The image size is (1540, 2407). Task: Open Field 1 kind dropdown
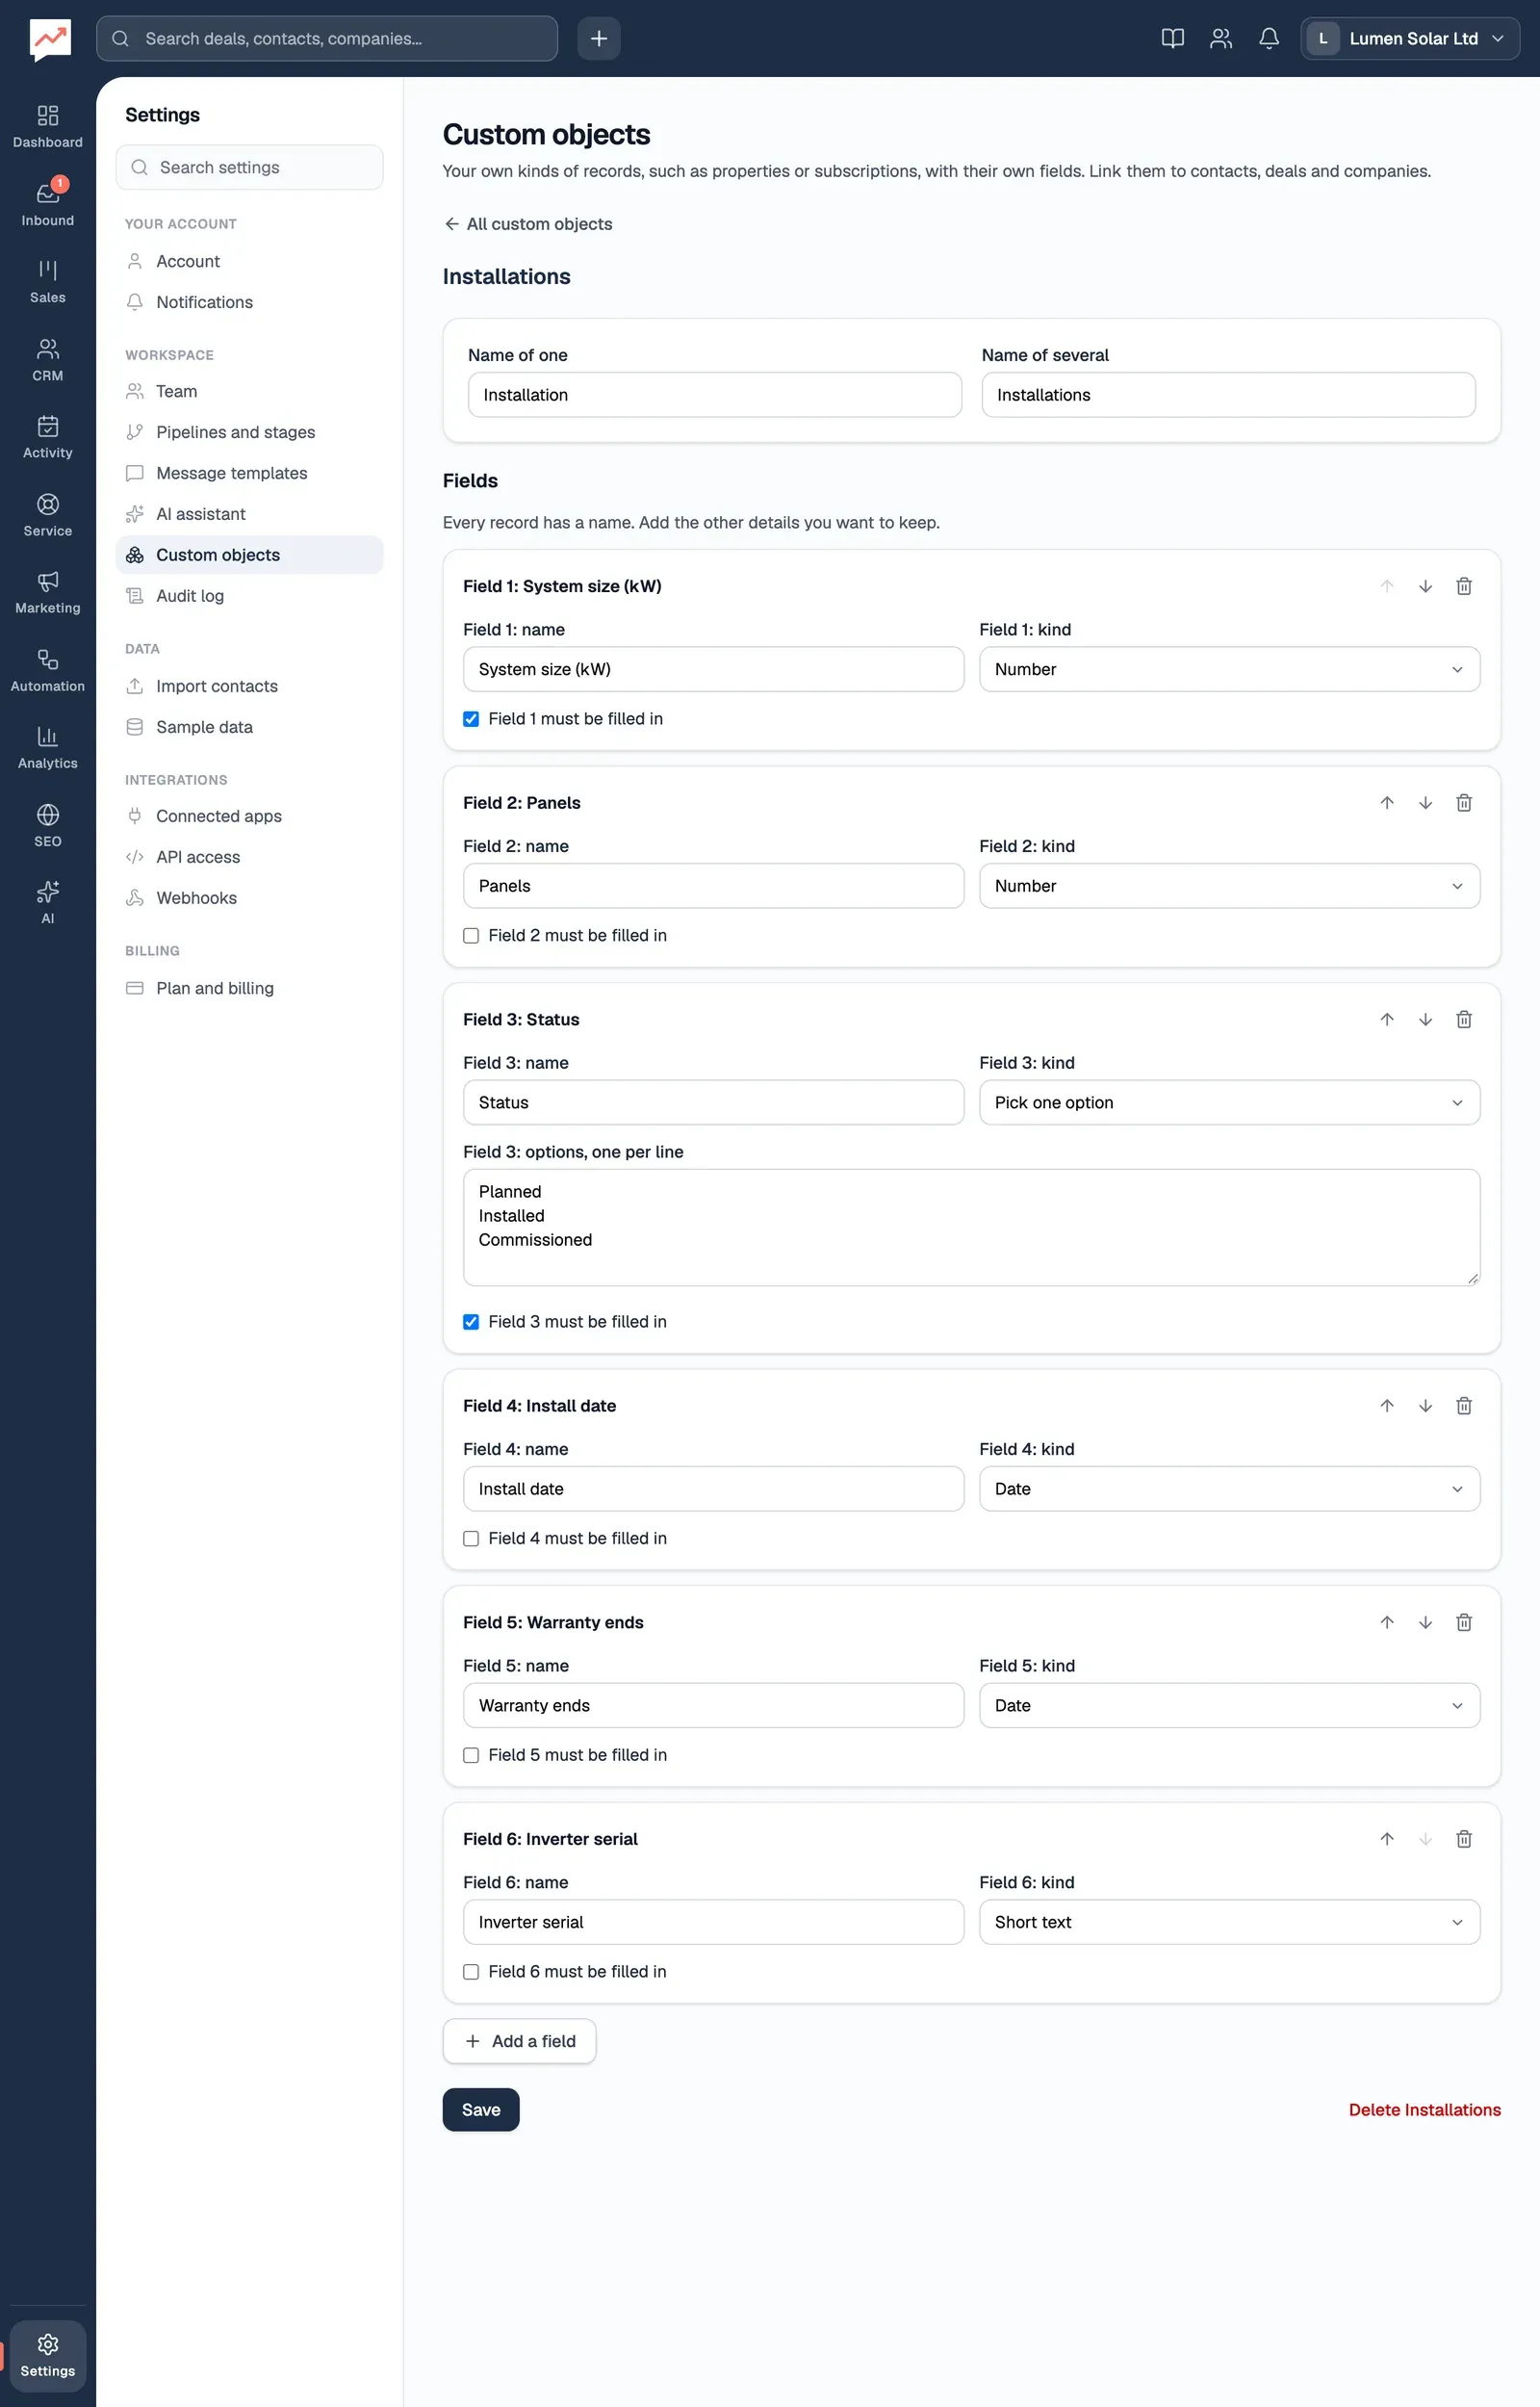pyautogui.click(x=1229, y=669)
